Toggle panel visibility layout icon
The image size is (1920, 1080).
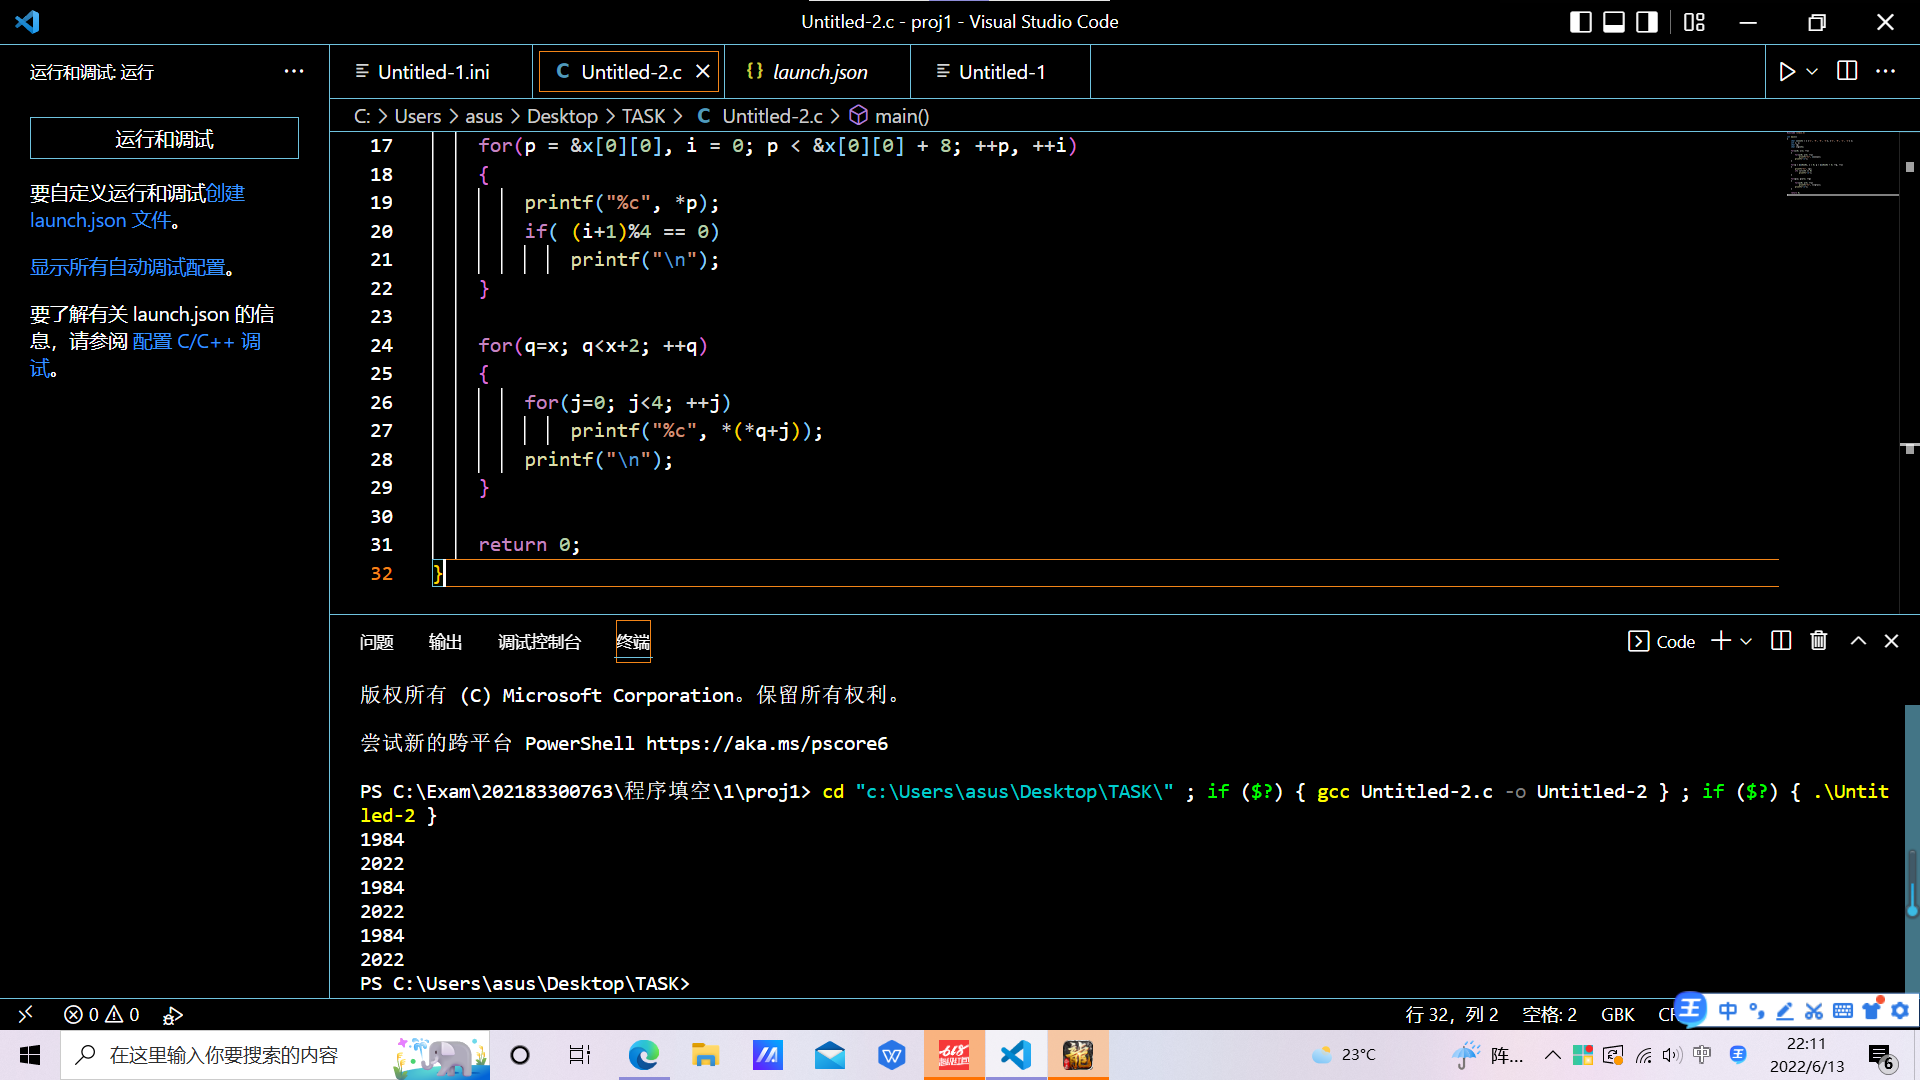(x=1614, y=22)
